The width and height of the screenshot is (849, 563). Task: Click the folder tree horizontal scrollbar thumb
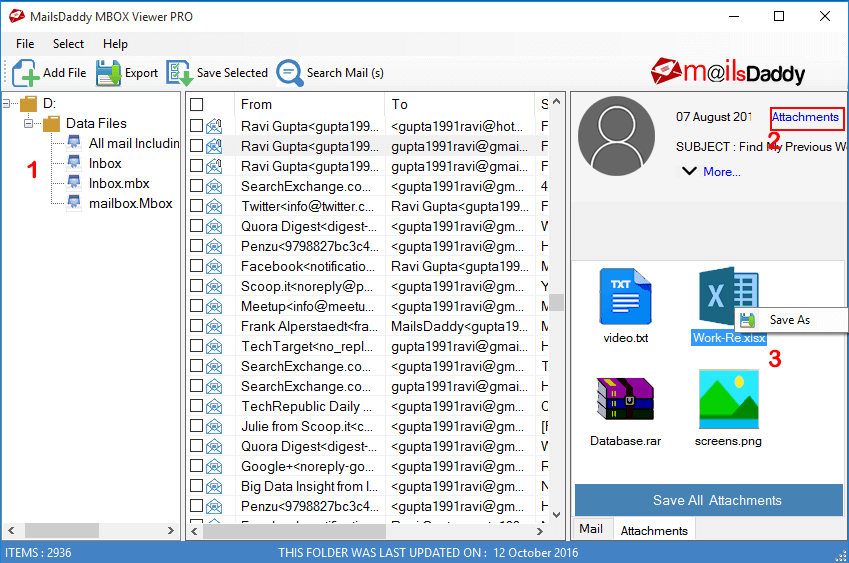coord(62,531)
